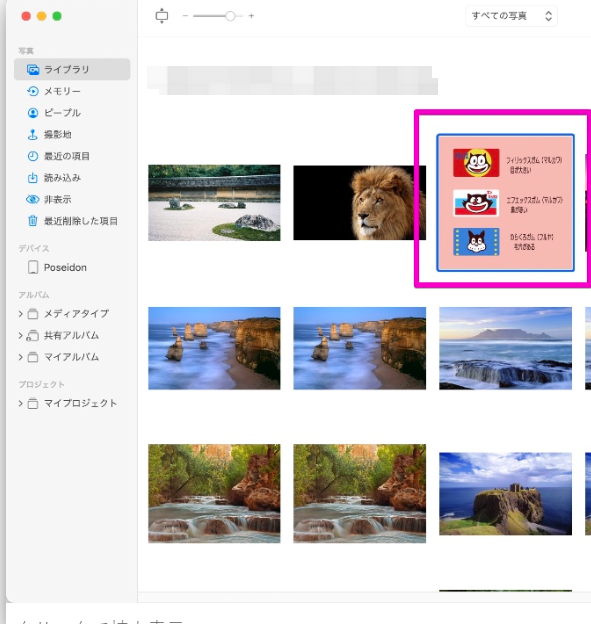Select the first forest waterfall photo

click(214, 493)
